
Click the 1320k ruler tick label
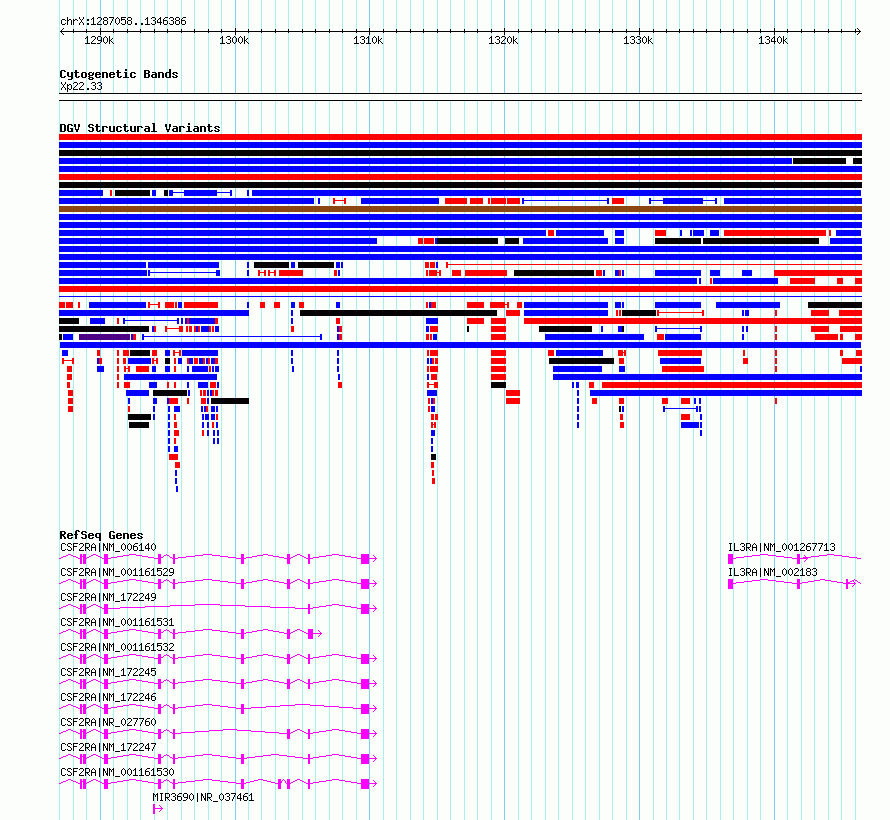(x=503, y=40)
